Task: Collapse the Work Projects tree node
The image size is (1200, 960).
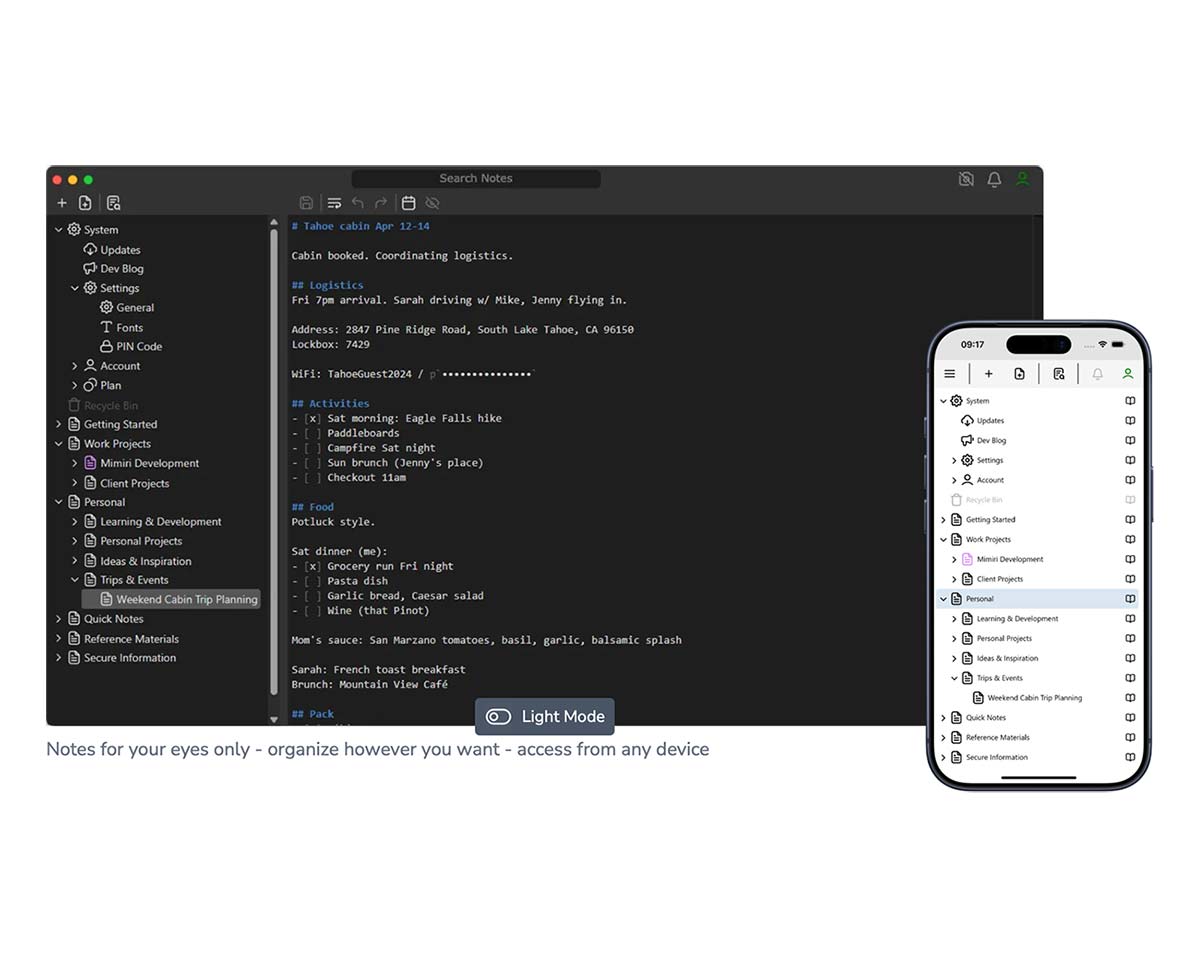Action: point(58,444)
